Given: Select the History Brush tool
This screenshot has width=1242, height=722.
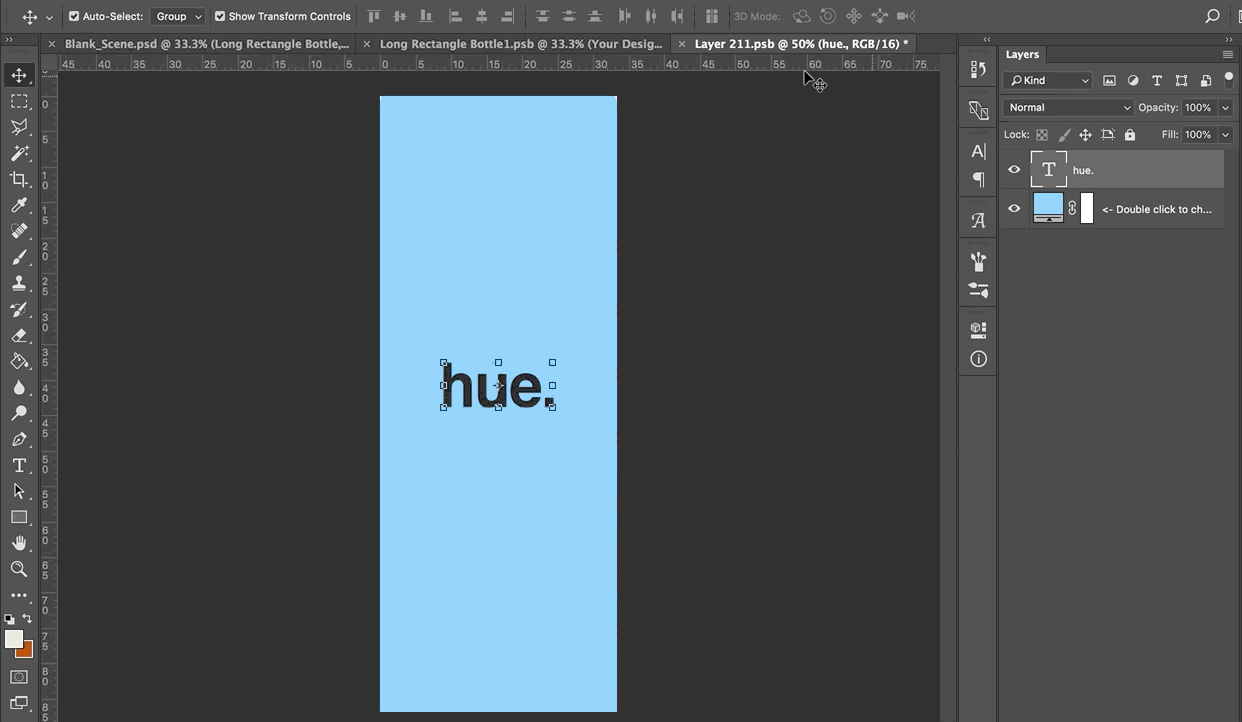Looking at the screenshot, I should click(19, 309).
